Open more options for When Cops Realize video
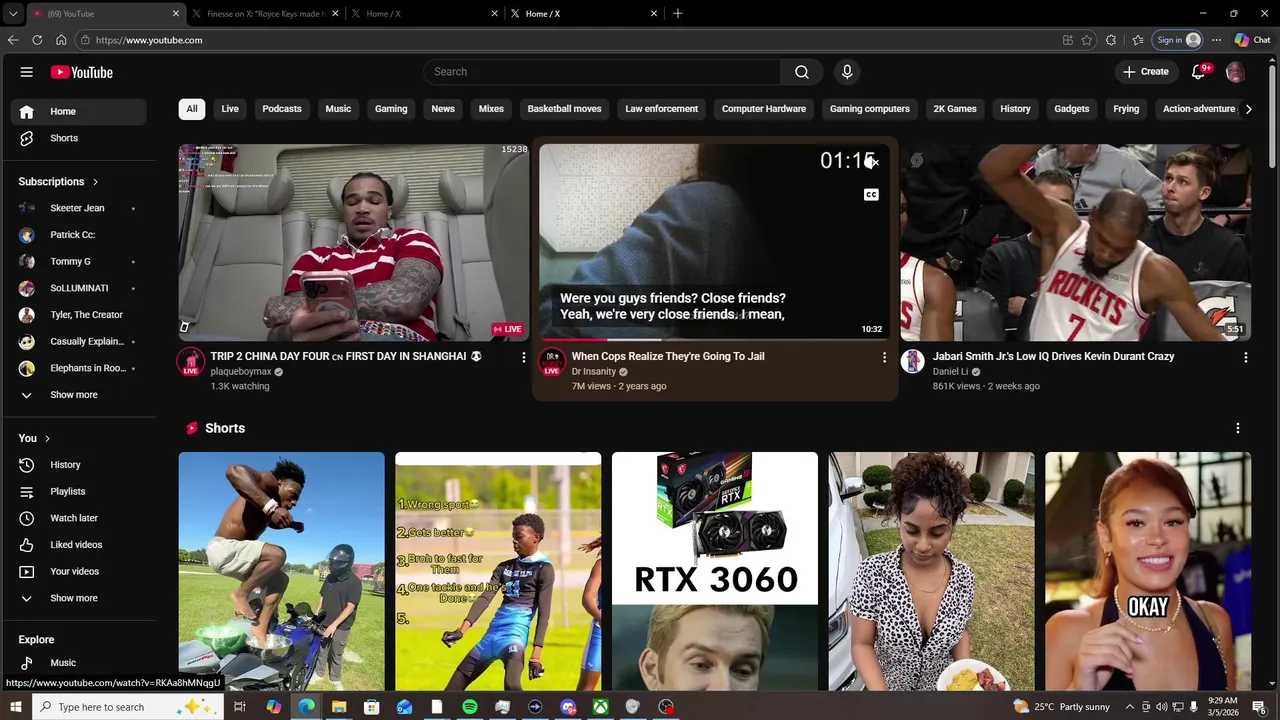 point(884,357)
